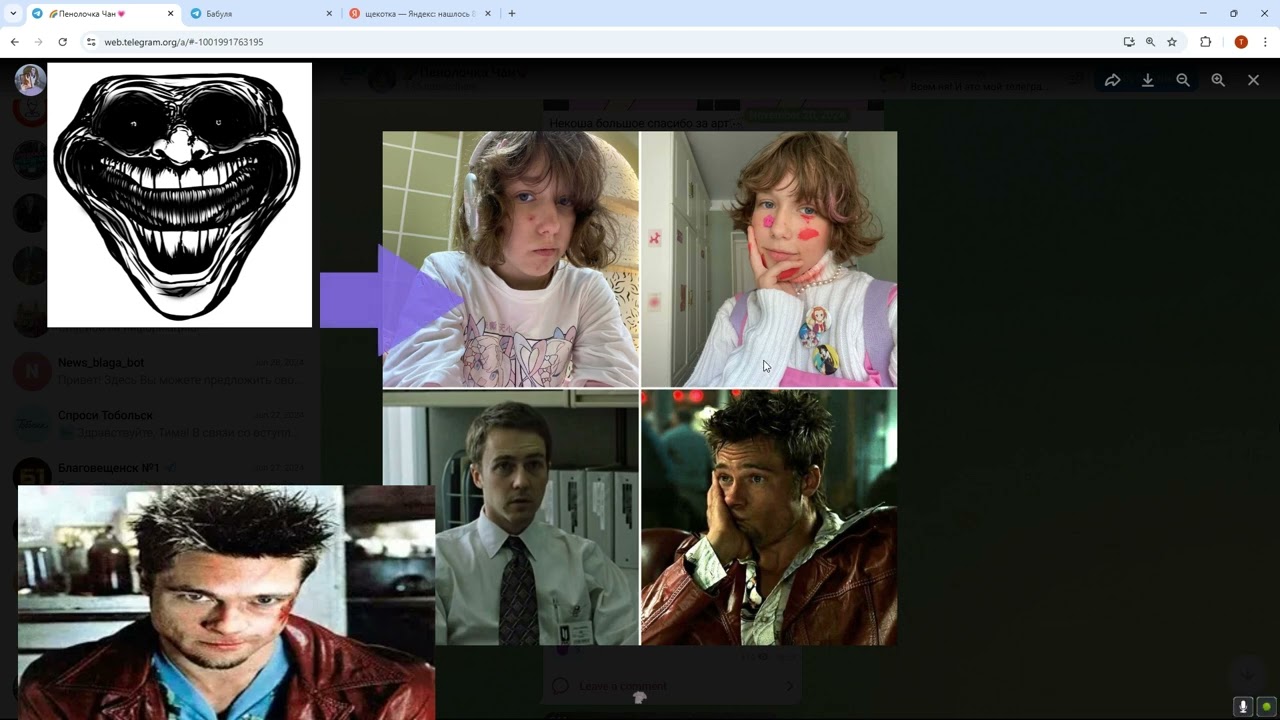Zoom out of the photo
The image size is (1280, 720).
[x=1183, y=80]
